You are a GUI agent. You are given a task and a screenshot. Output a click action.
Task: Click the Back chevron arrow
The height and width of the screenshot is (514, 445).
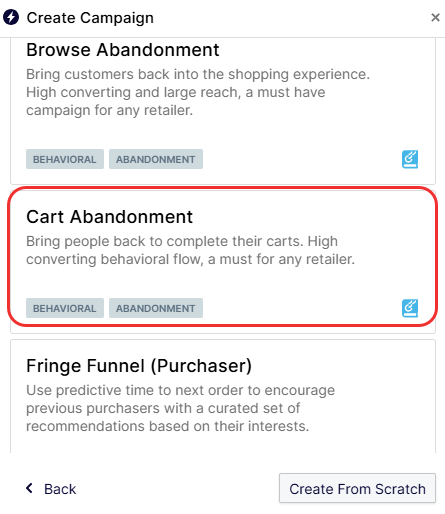pos(30,488)
